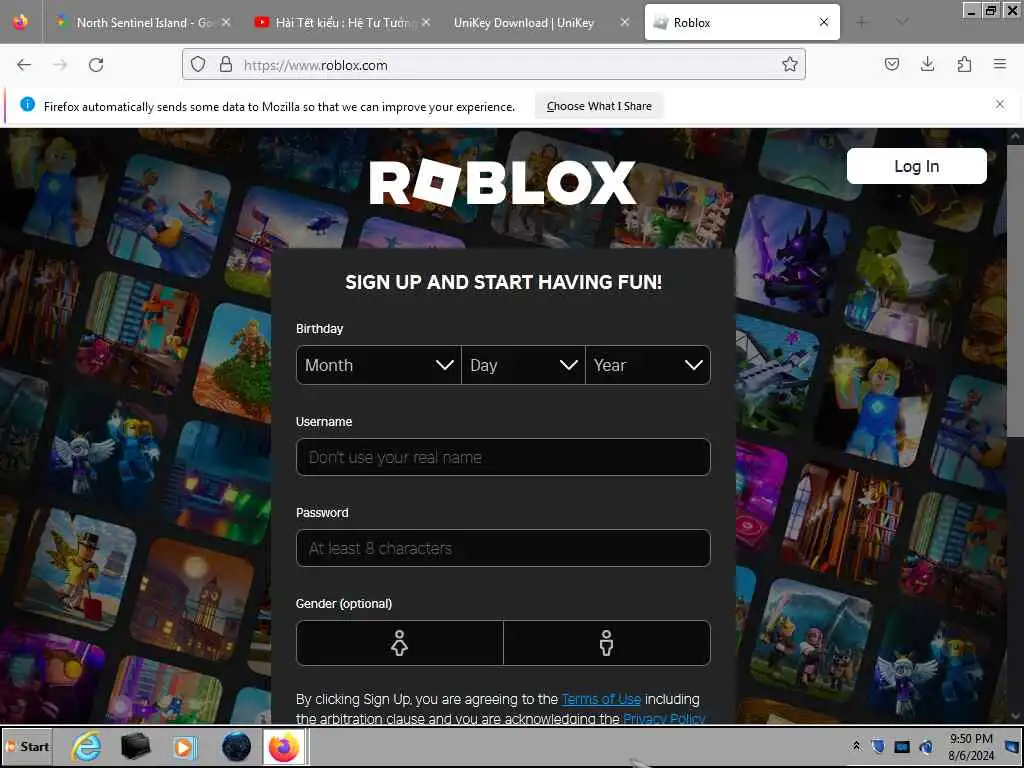Open a new tab with the plus icon

[x=861, y=22]
